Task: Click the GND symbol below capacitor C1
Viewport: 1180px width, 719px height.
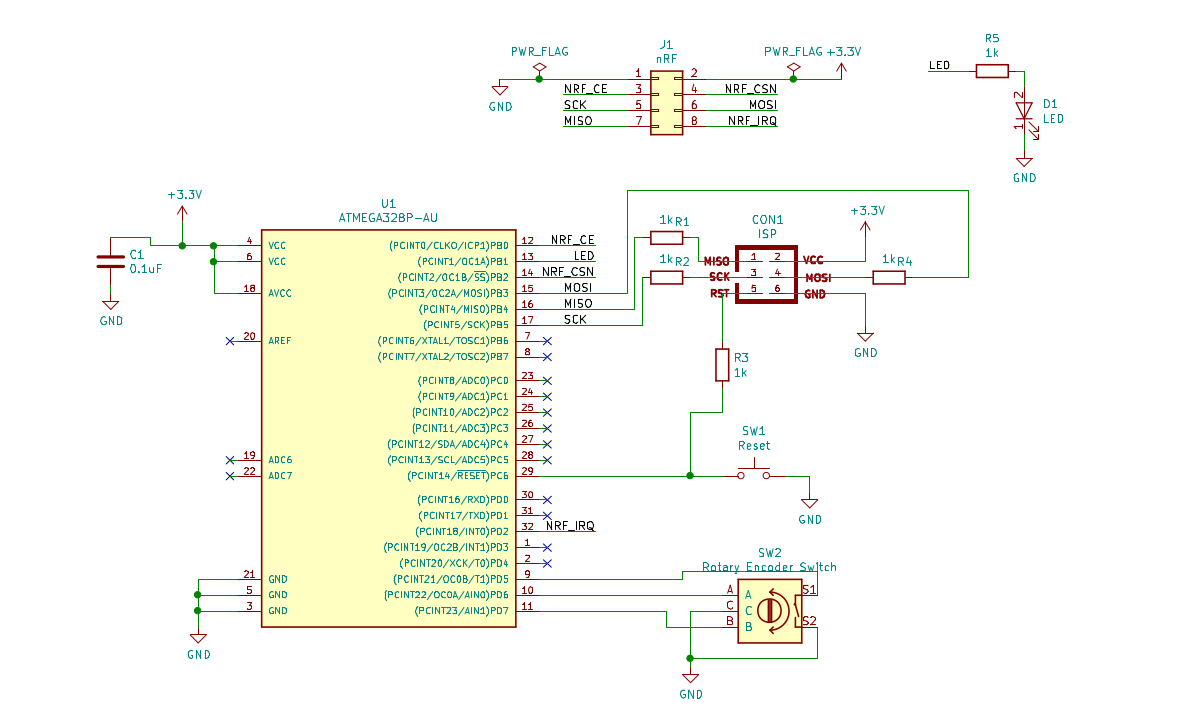Action: [x=111, y=309]
